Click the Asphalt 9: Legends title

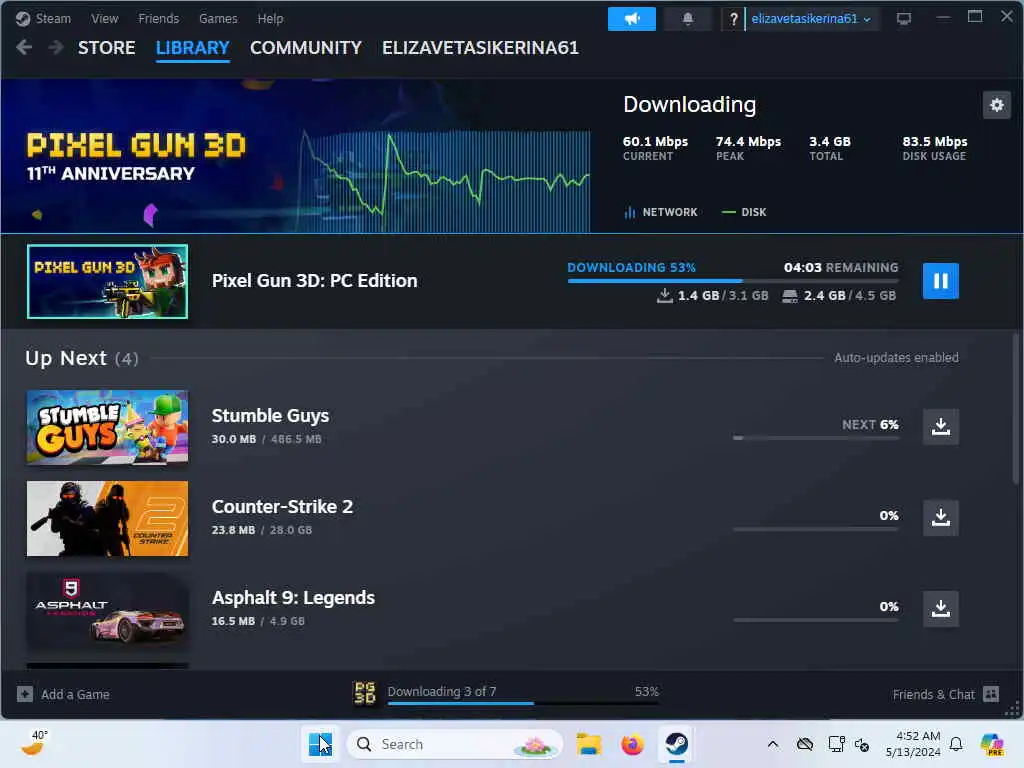pyautogui.click(x=293, y=598)
